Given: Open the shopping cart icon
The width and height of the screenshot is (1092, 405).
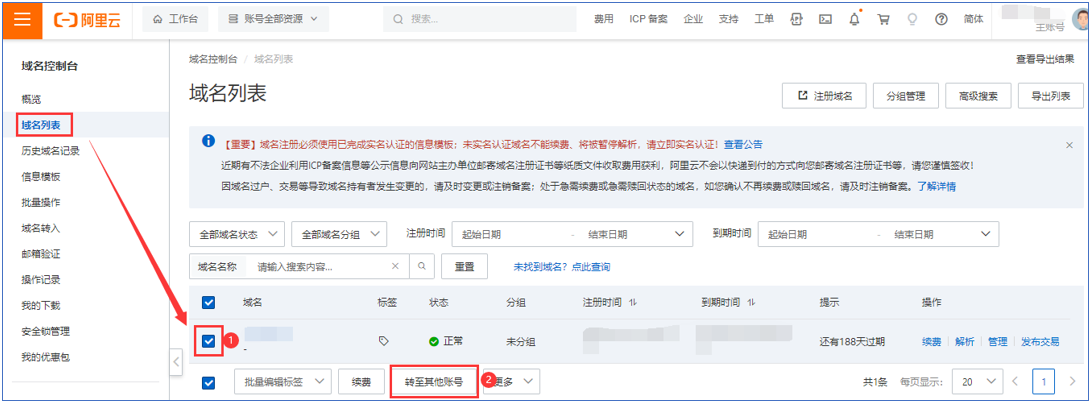Looking at the screenshot, I should point(883,19).
